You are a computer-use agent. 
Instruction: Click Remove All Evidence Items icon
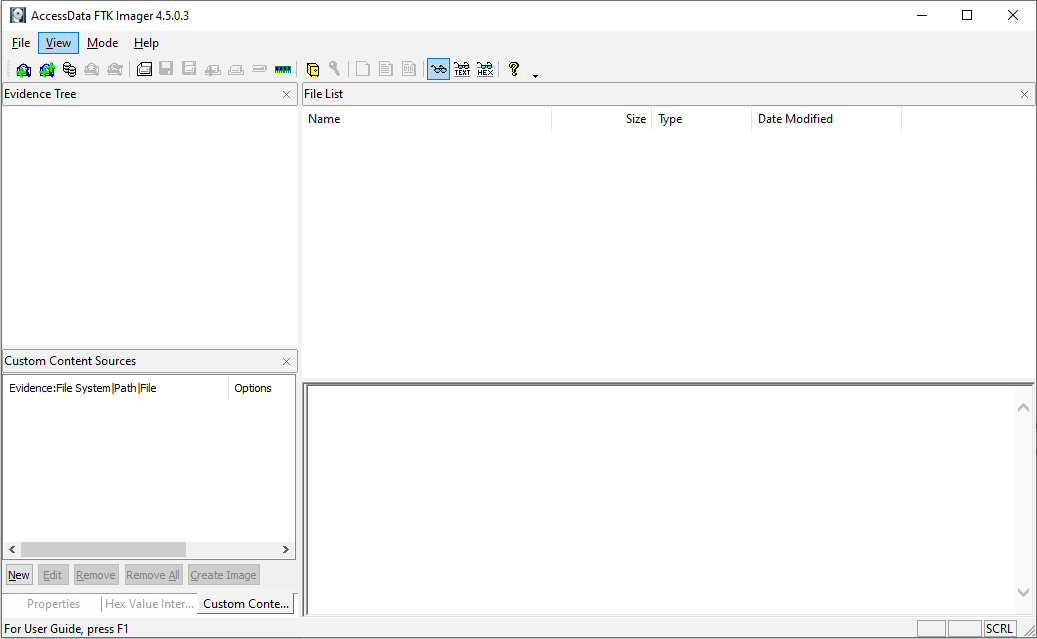115,69
